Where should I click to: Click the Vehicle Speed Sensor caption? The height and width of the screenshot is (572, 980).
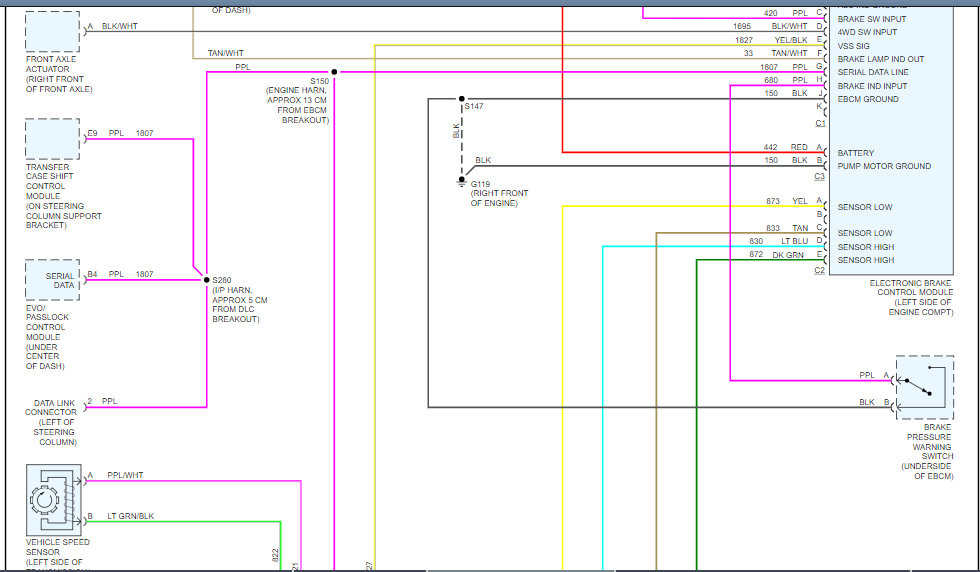point(56,553)
